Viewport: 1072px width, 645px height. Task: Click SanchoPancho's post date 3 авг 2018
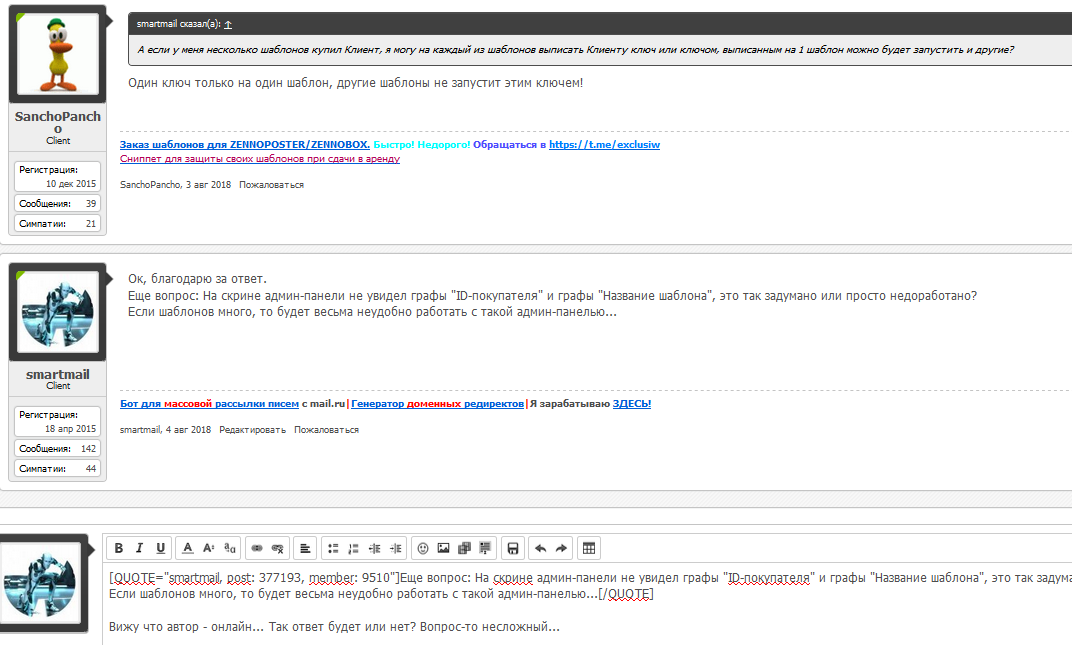point(209,185)
